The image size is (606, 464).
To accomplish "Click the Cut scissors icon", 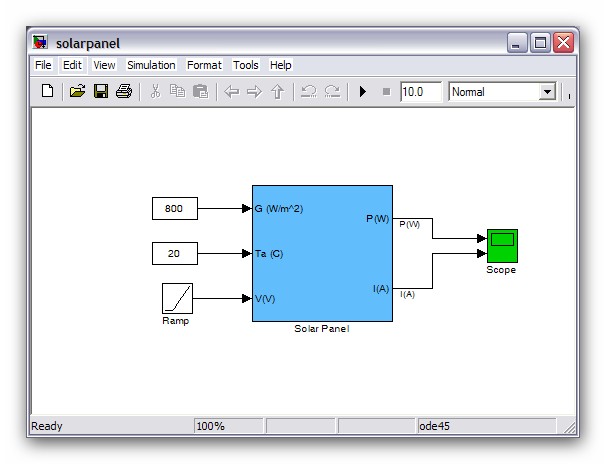I will coord(155,92).
